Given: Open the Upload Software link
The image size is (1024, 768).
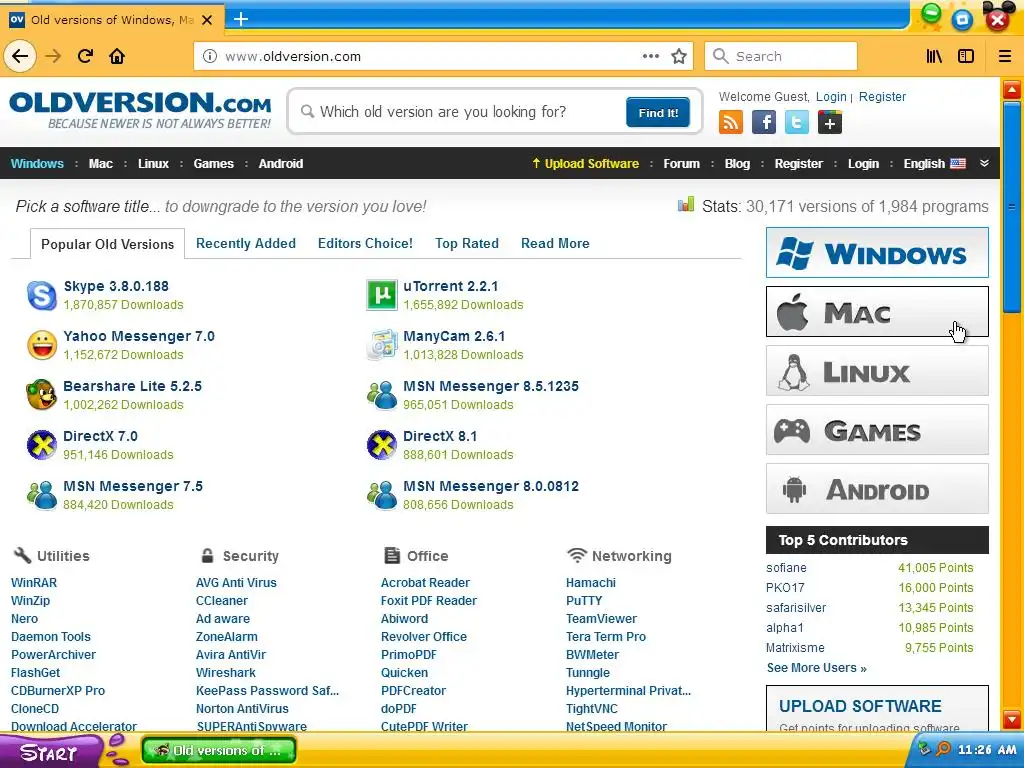Looking at the screenshot, I should point(585,163).
